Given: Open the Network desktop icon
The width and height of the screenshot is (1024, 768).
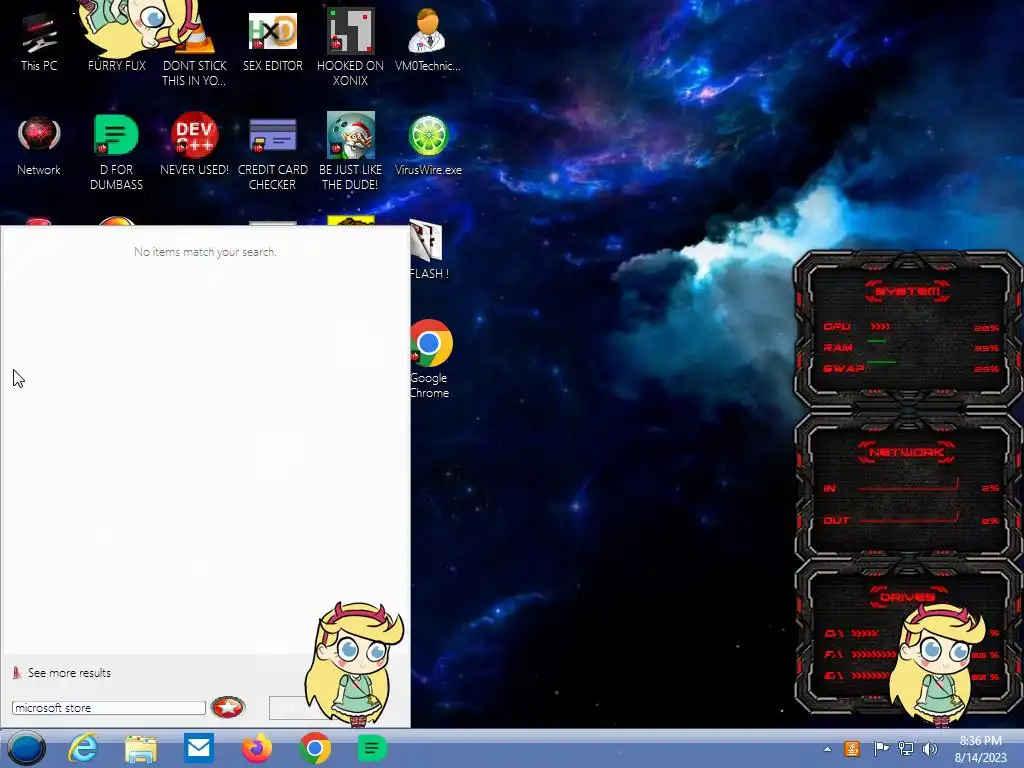Looking at the screenshot, I should (39, 146).
